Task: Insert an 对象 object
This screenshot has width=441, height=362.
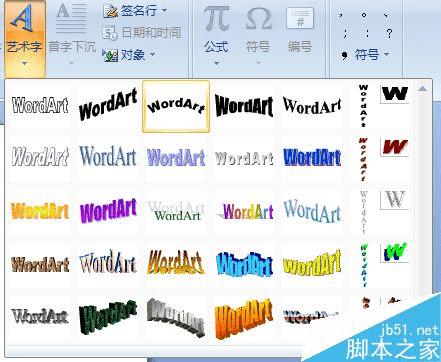Action: click(x=125, y=54)
